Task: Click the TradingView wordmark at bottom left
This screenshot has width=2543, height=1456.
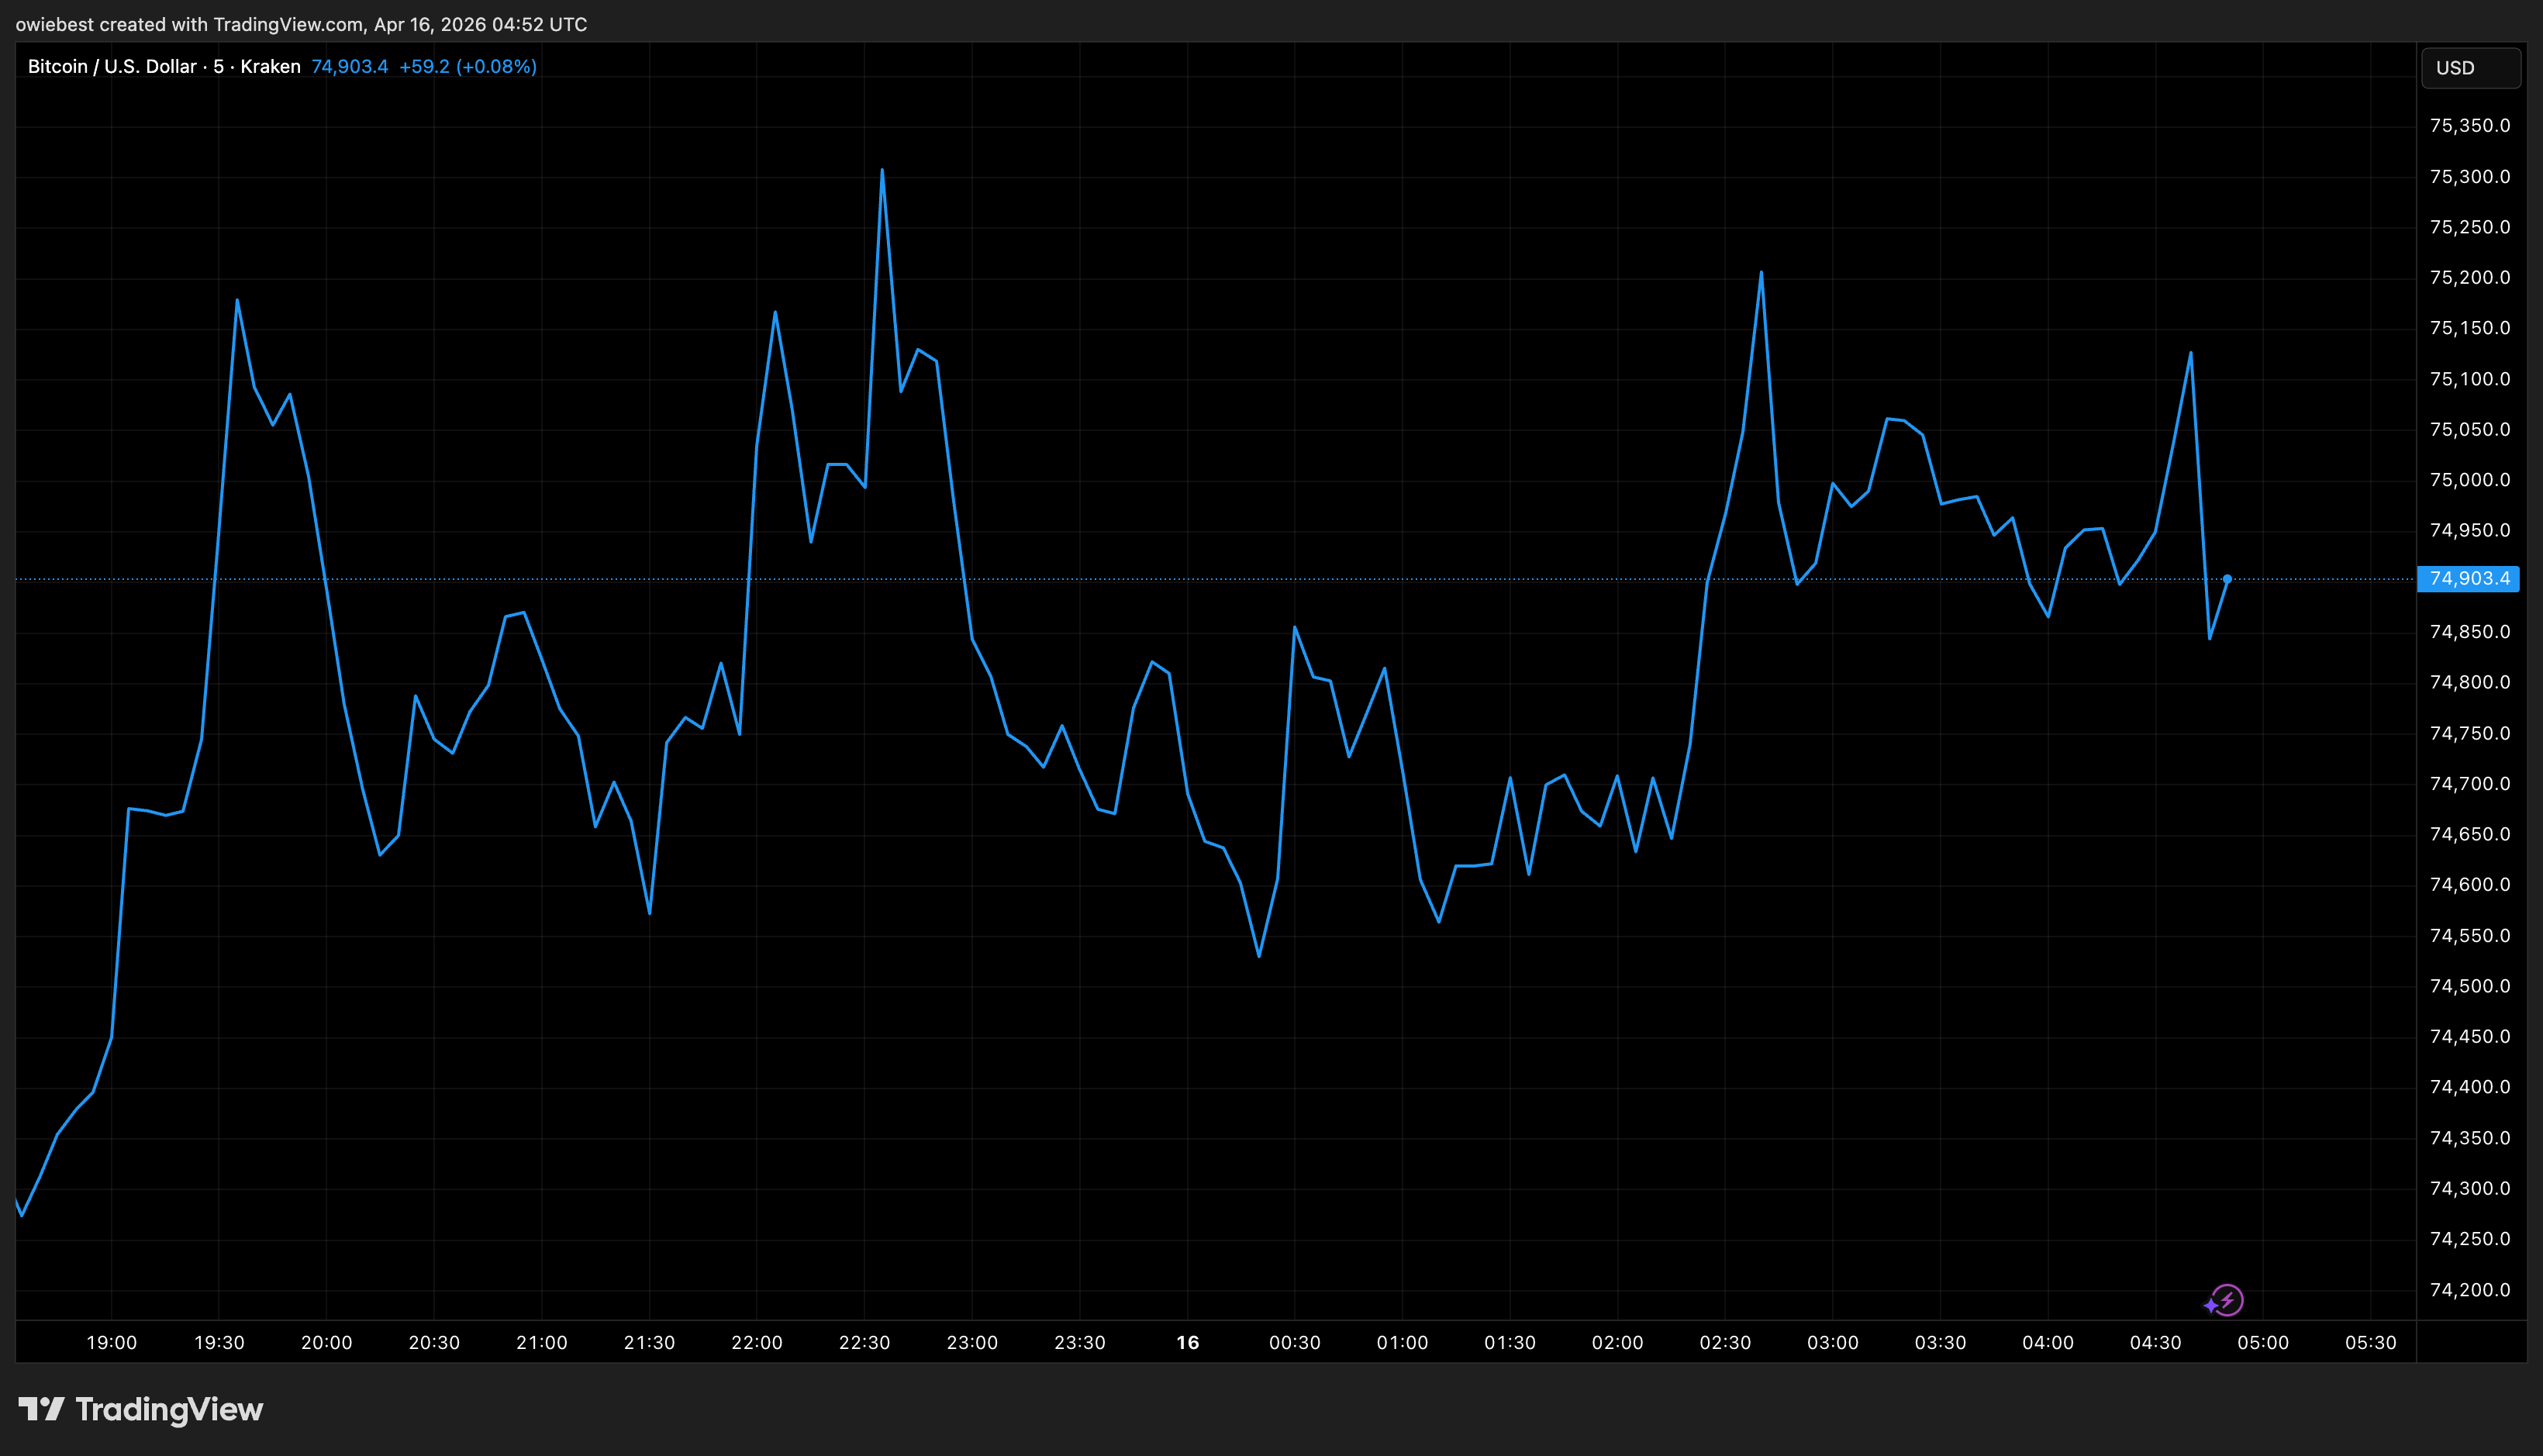Action: [168, 1410]
